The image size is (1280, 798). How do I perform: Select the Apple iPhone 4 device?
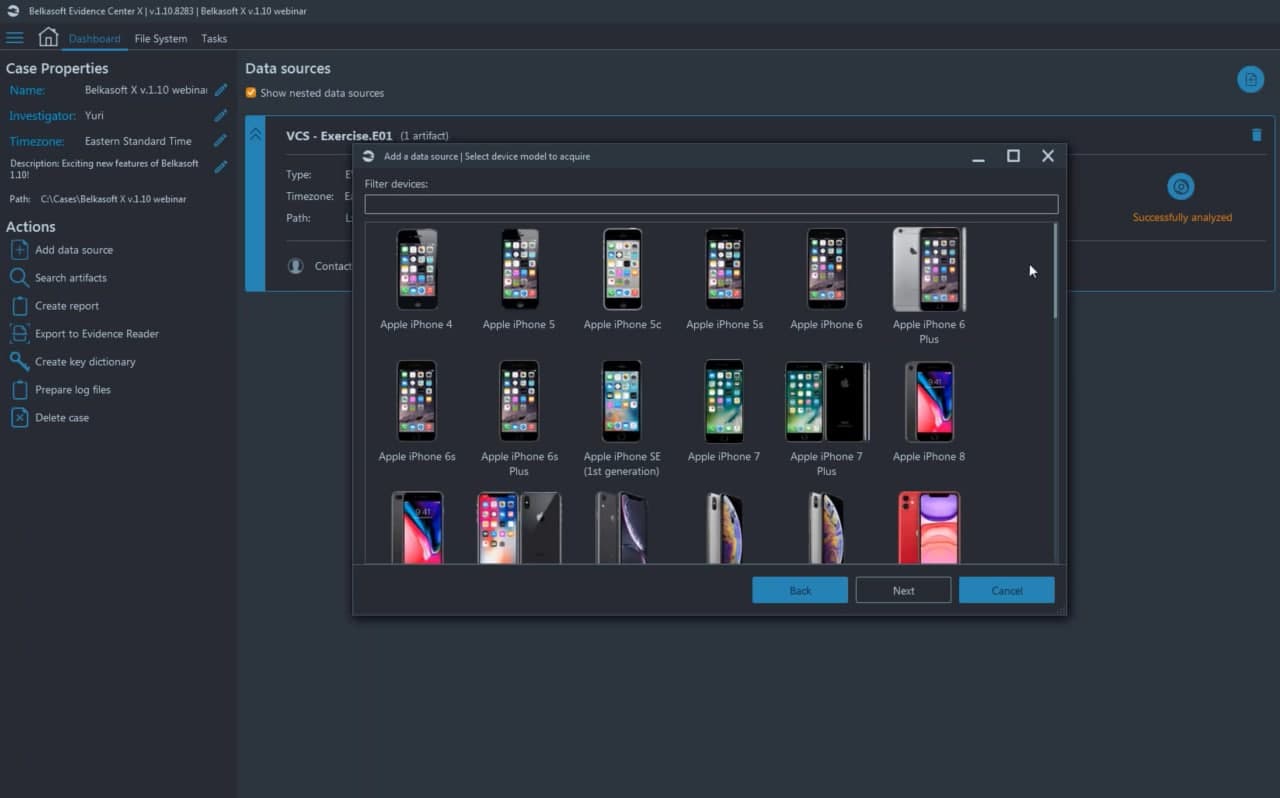pos(416,279)
